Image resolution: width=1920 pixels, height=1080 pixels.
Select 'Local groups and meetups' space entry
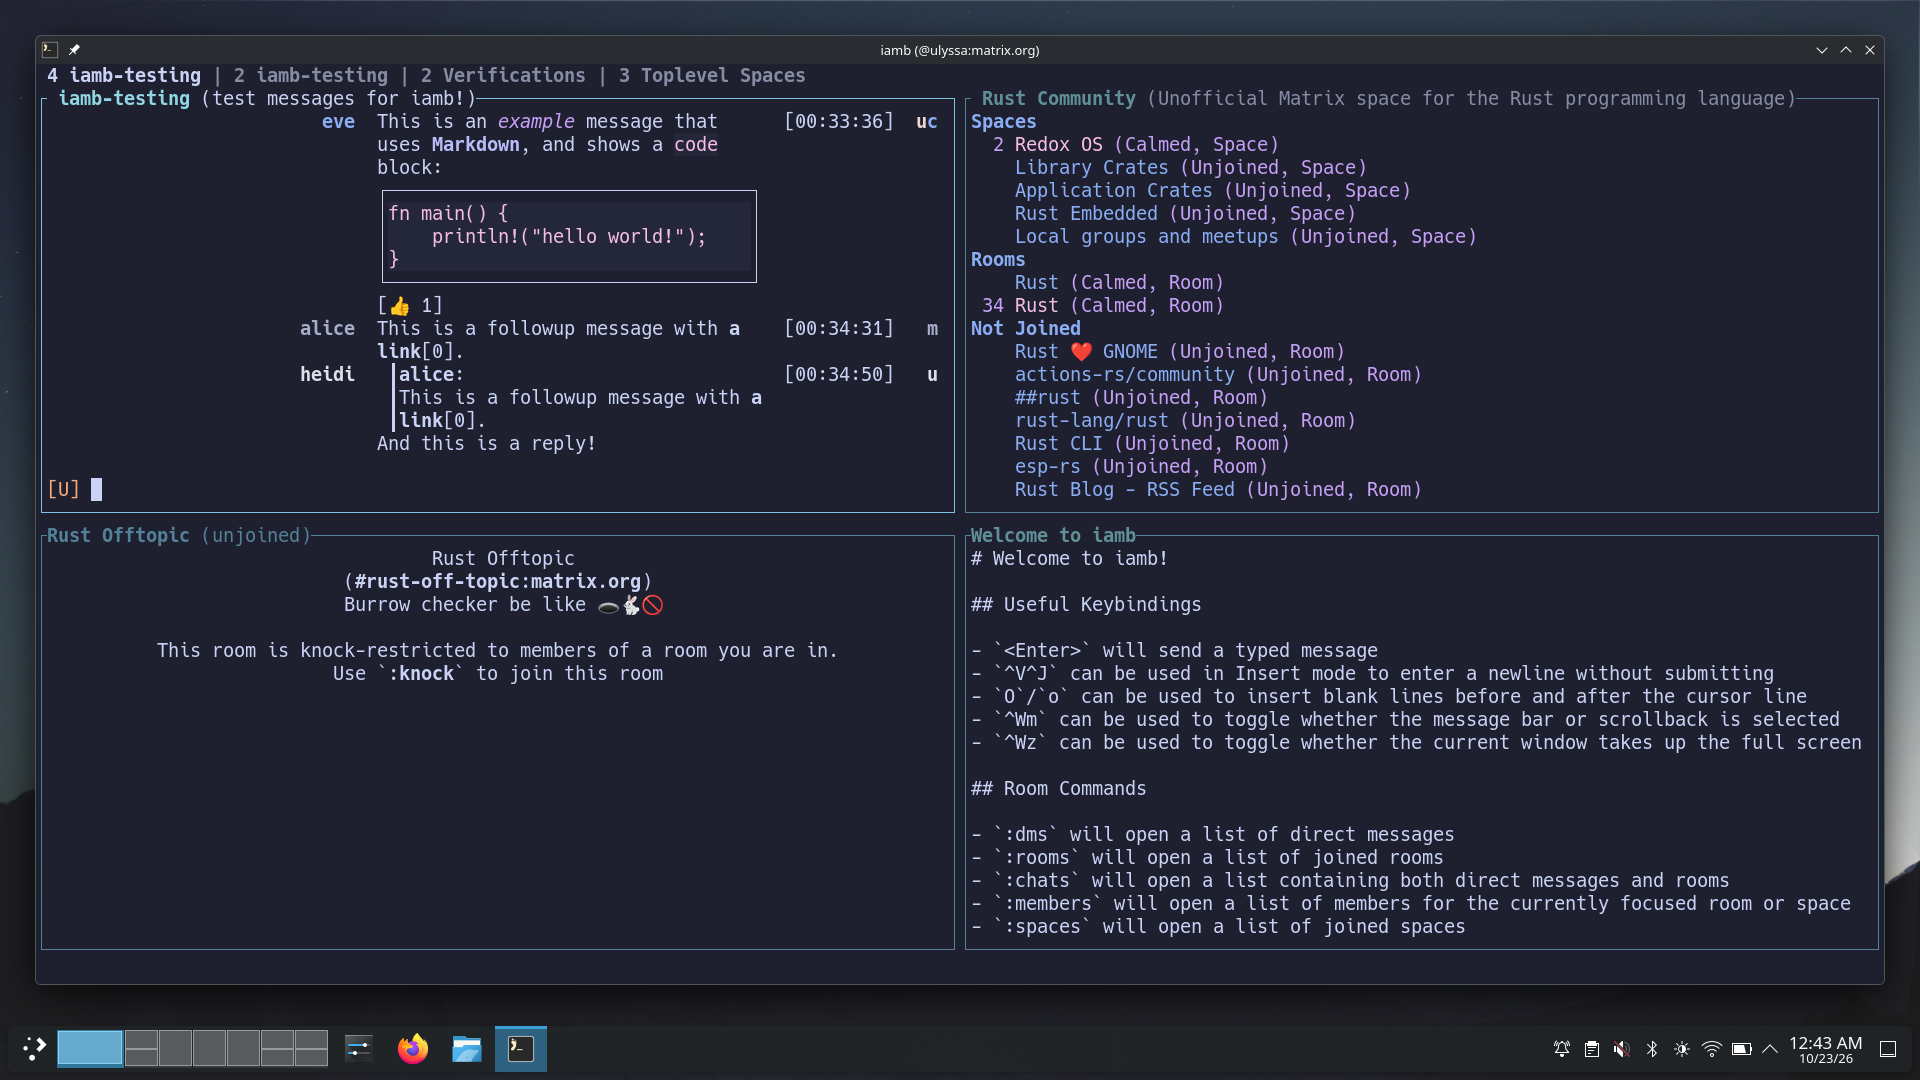click(x=1246, y=236)
